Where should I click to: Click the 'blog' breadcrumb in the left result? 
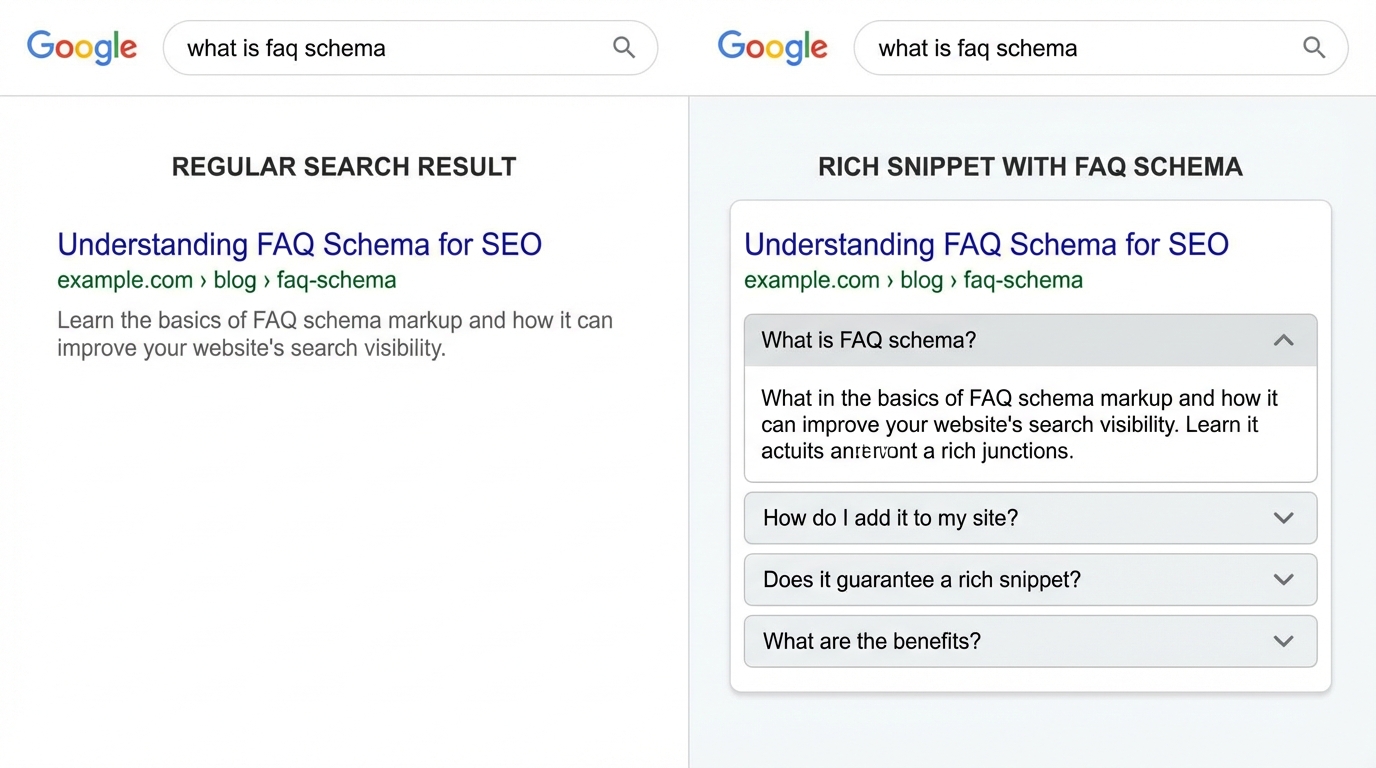click(x=235, y=280)
